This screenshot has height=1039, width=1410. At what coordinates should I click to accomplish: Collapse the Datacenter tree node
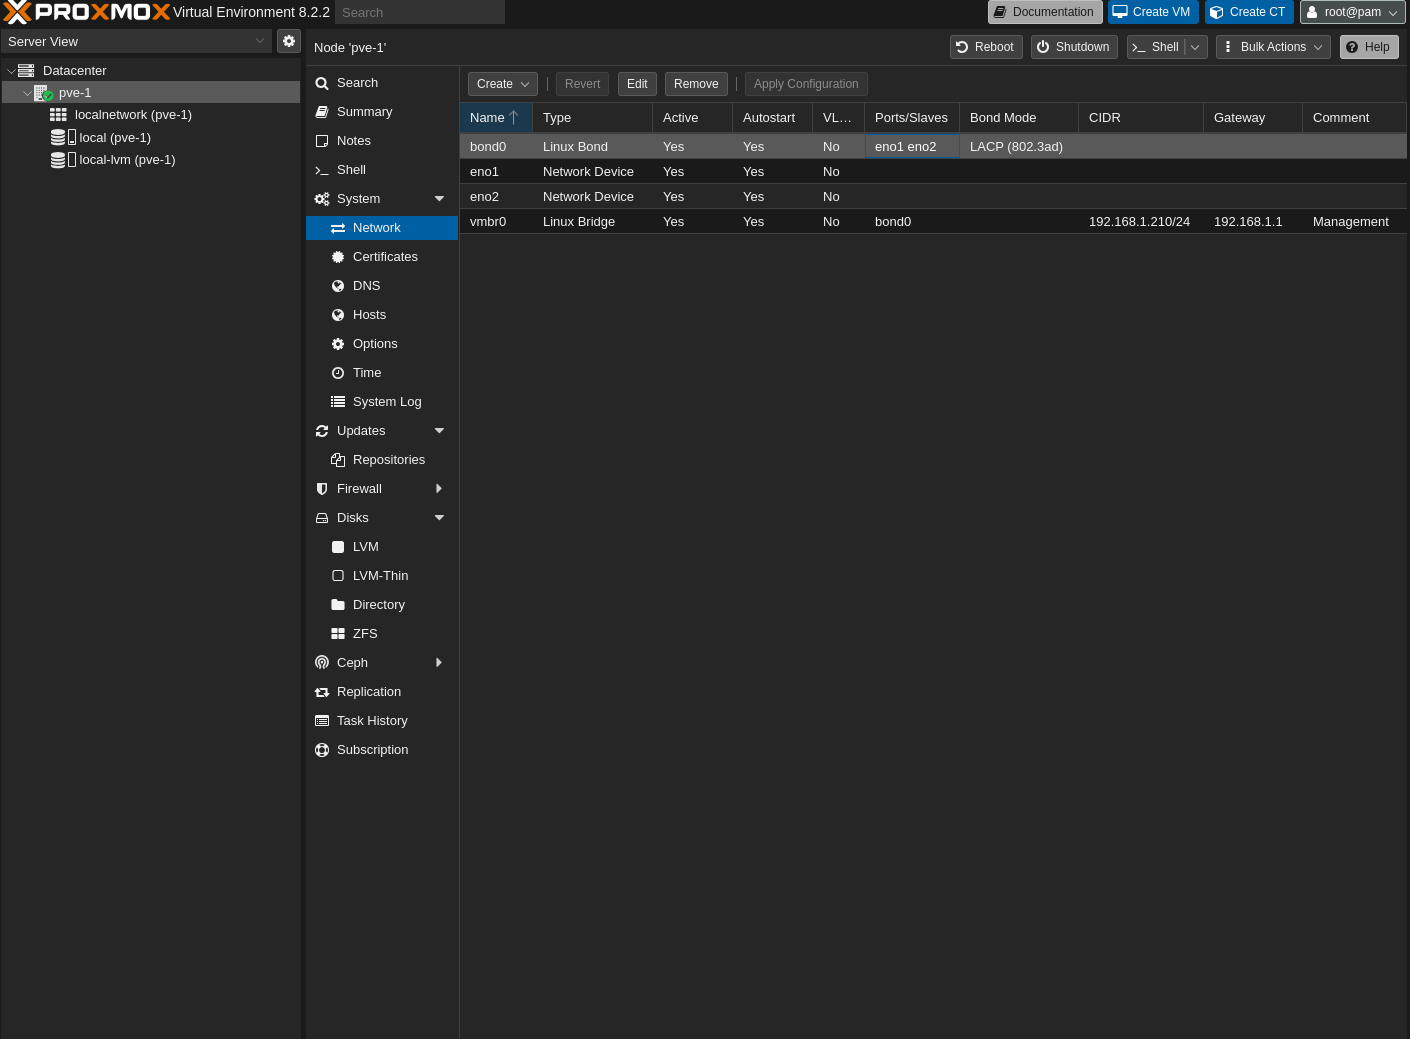(x=11, y=71)
